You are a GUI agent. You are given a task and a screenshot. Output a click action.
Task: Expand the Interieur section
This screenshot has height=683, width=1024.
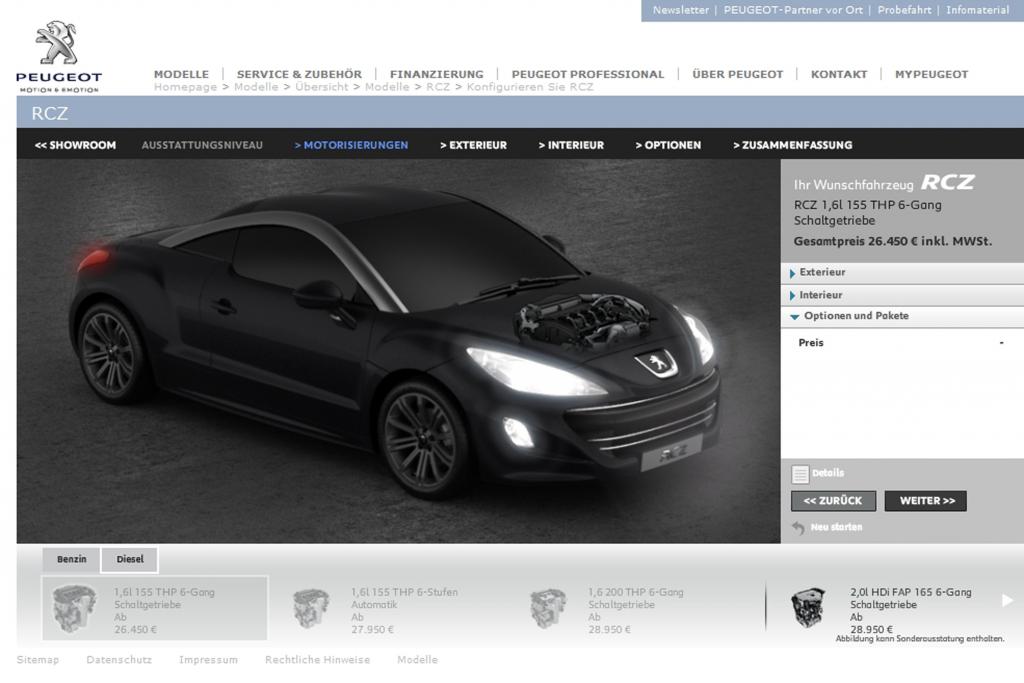point(902,295)
